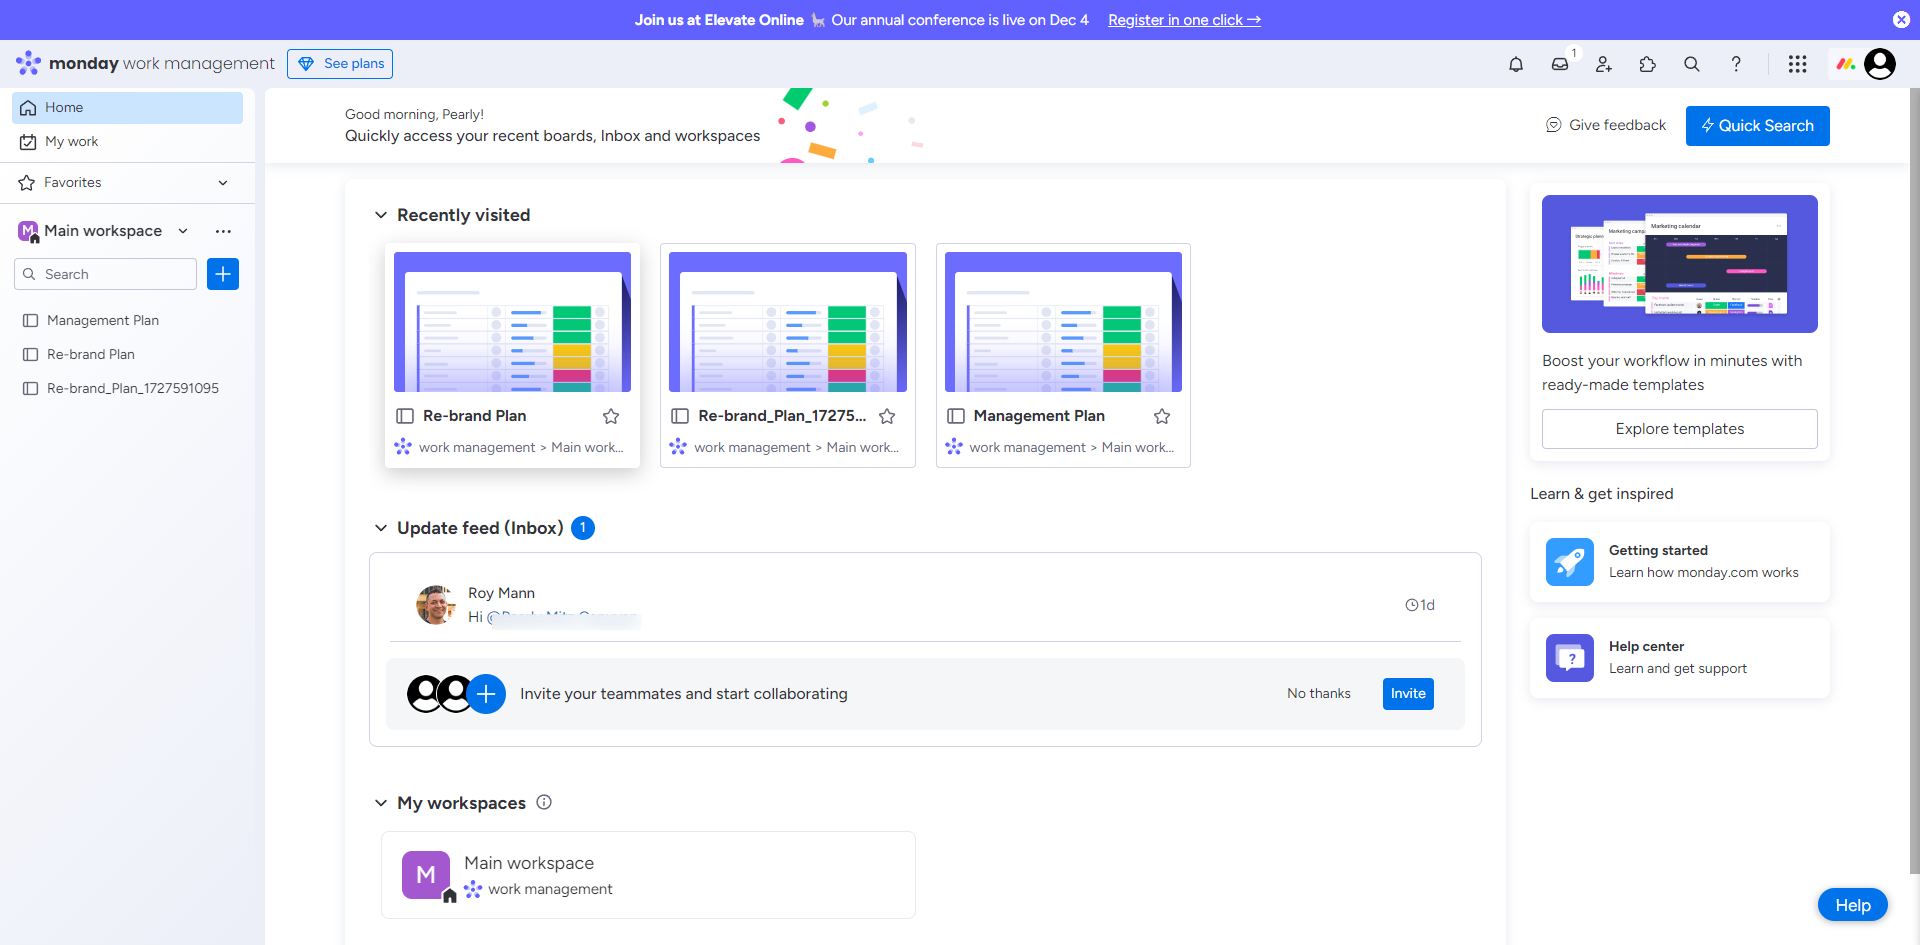The image size is (1920, 945).
Task: Click the Main workspace M tile
Action: click(426, 875)
